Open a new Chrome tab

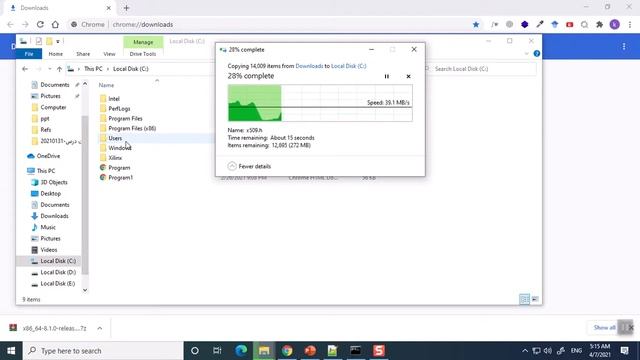click(x=127, y=8)
